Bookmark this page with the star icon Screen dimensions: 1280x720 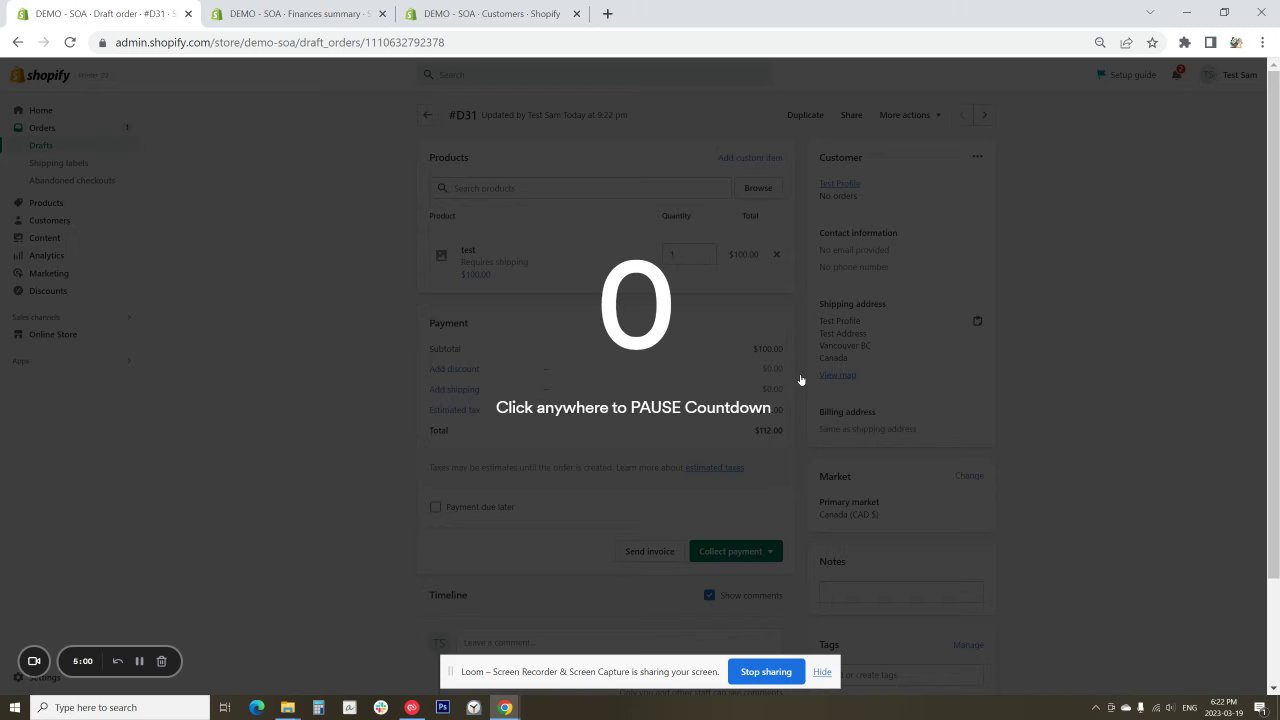click(1152, 42)
